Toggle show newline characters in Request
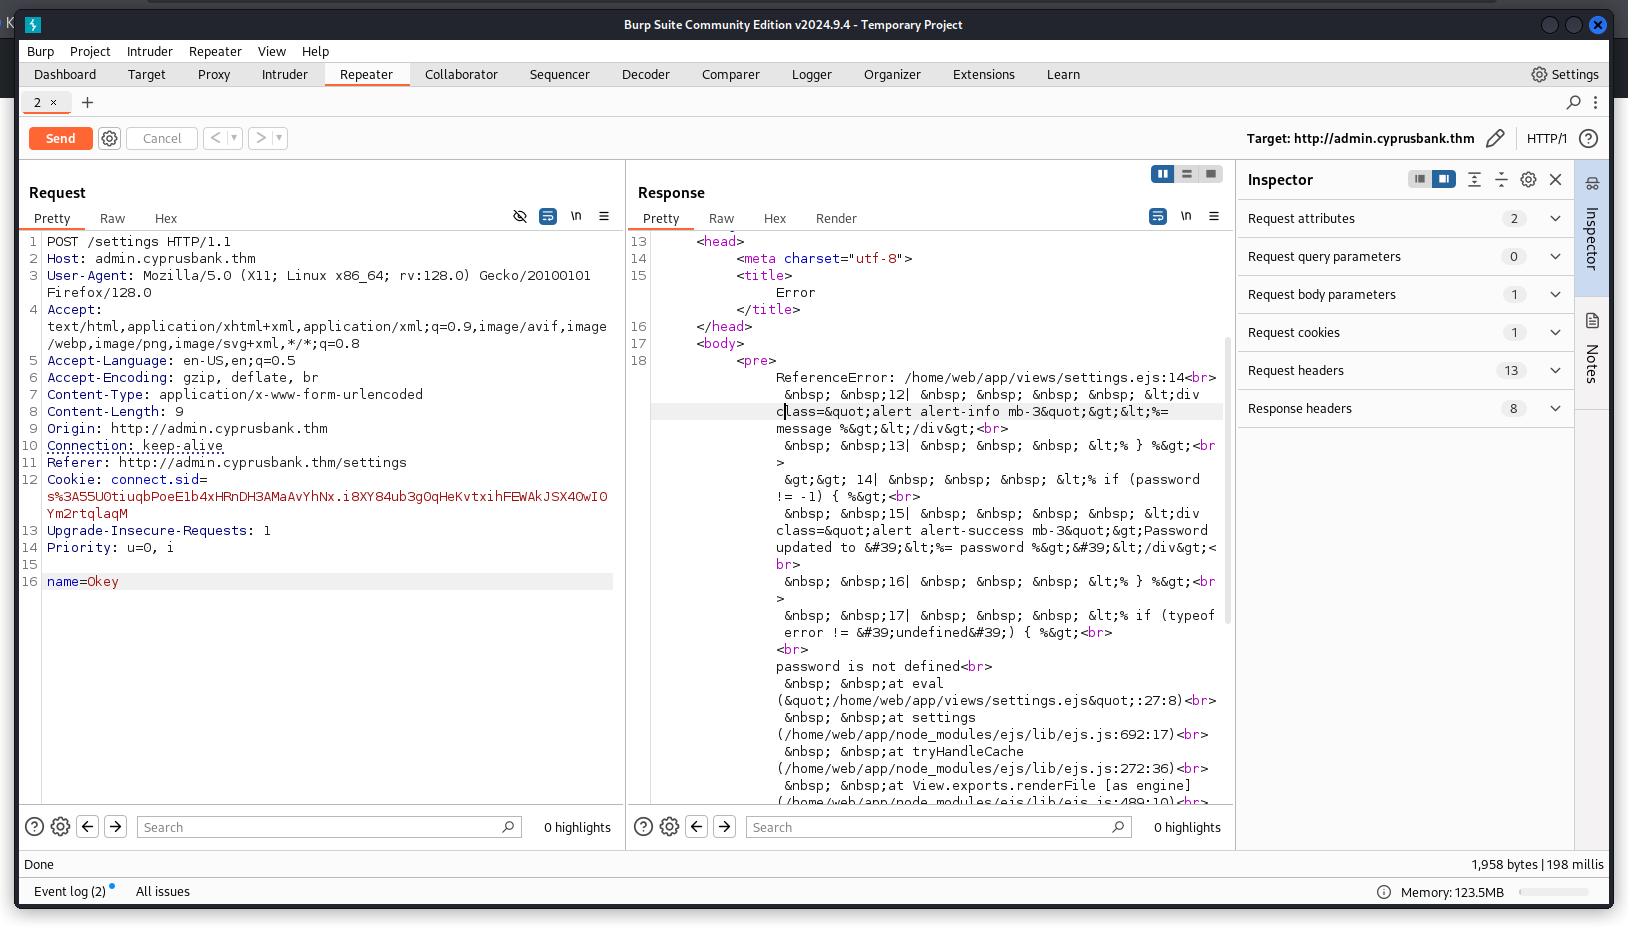 576,216
